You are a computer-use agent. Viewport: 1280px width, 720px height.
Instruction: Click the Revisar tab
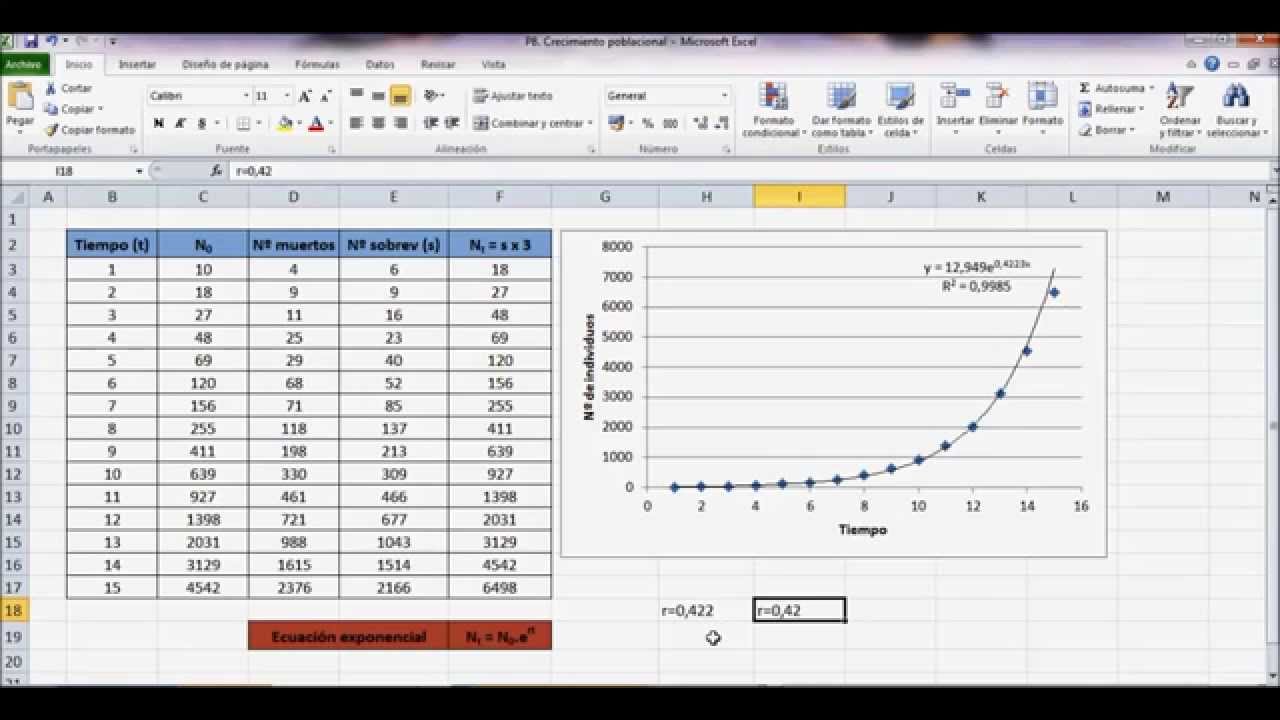pyautogui.click(x=438, y=64)
